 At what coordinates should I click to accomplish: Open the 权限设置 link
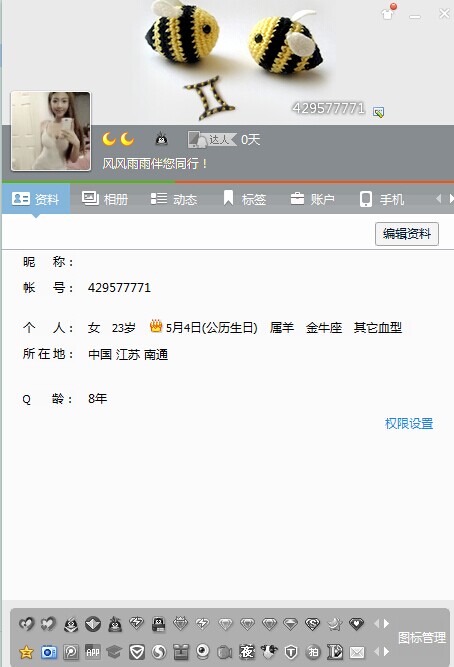(x=409, y=423)
